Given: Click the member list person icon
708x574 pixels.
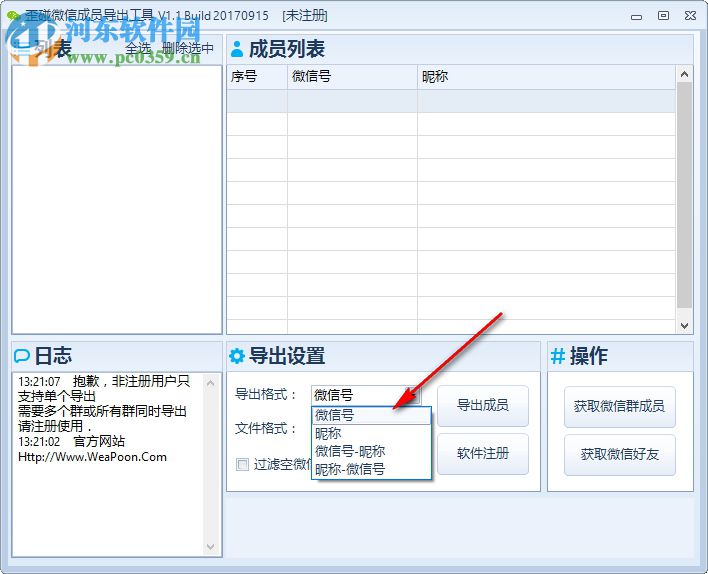Looking at the screenshot, I should (237, 49).
